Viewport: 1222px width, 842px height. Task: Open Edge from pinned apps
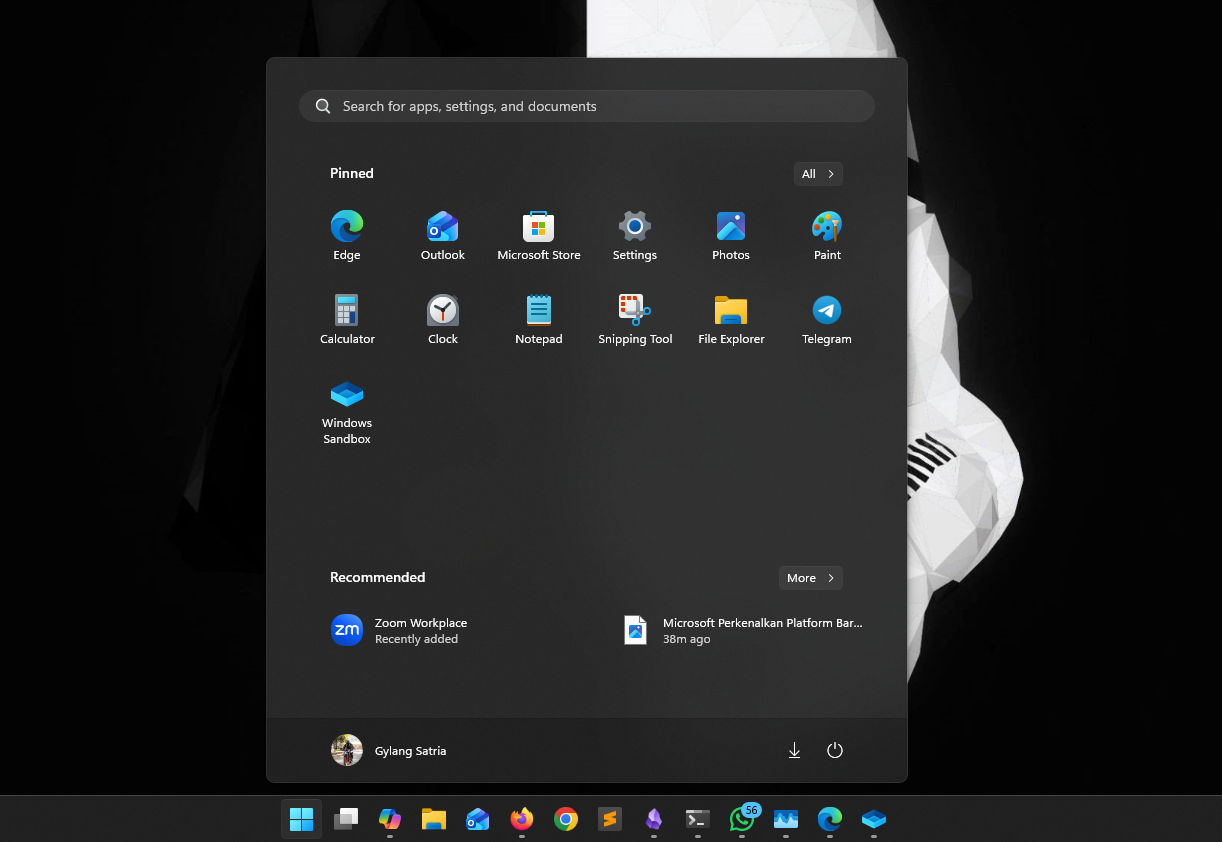pyautogui.click(x=347, y=235)
